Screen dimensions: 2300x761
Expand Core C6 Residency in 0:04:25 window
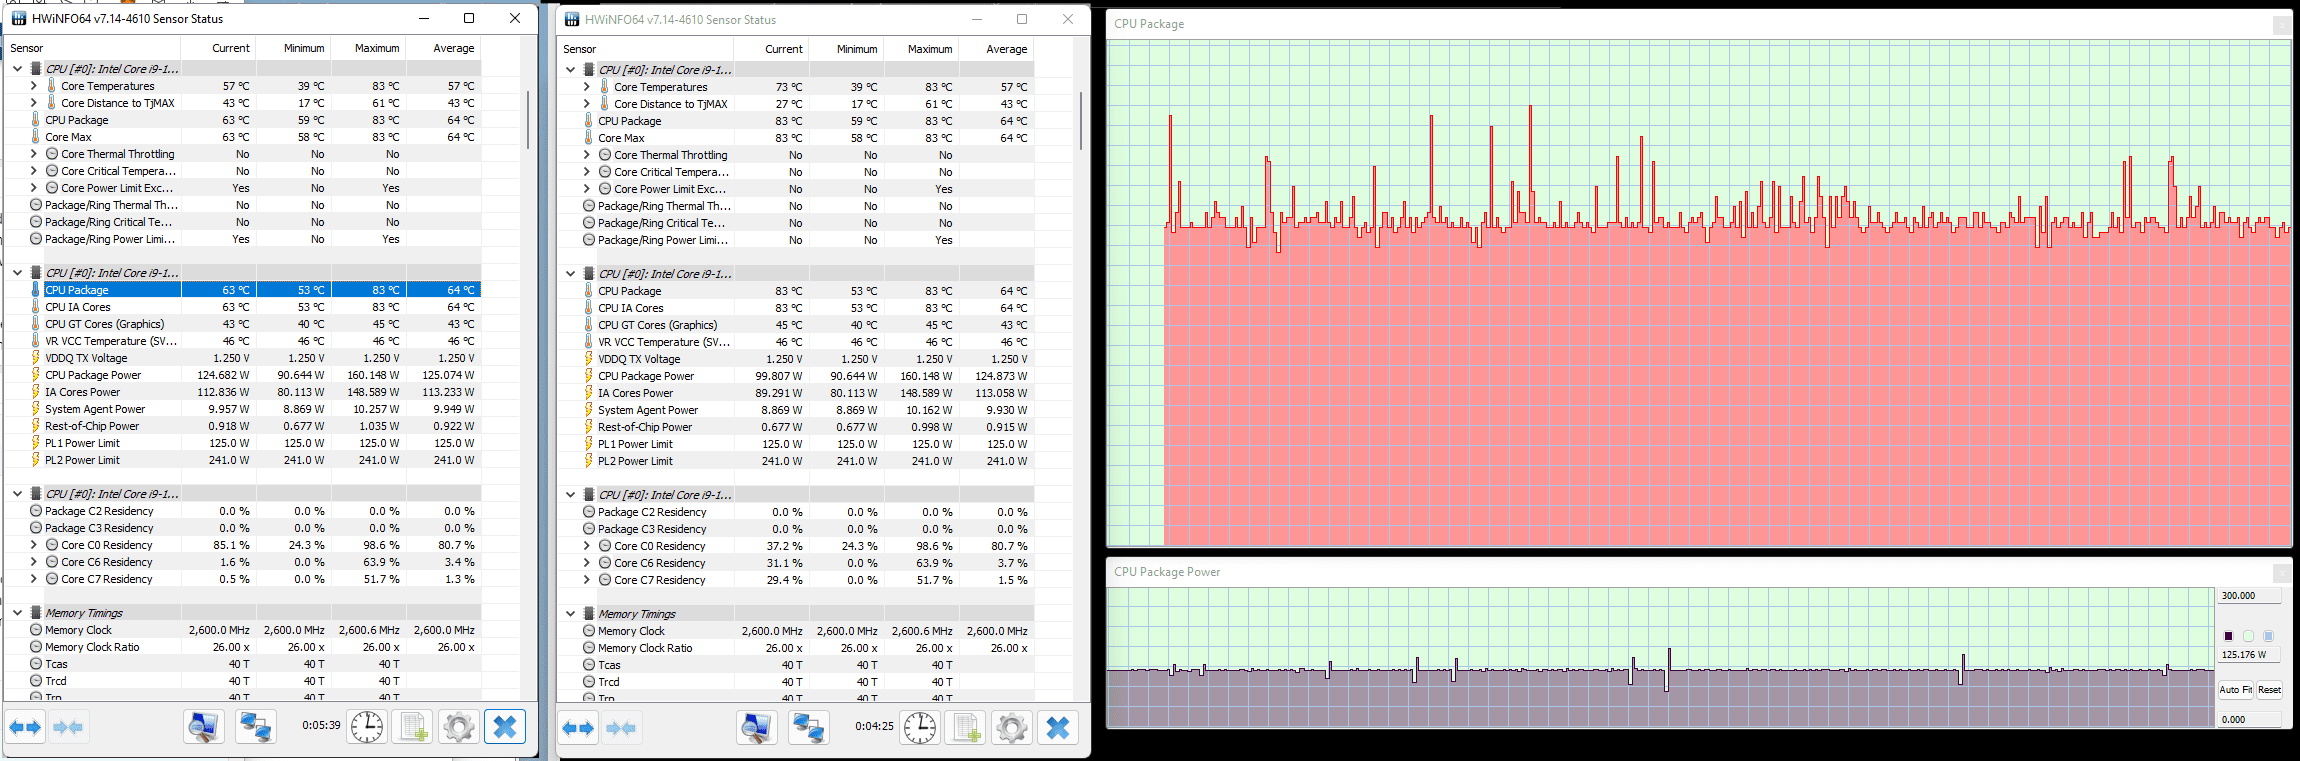(586, 563)
